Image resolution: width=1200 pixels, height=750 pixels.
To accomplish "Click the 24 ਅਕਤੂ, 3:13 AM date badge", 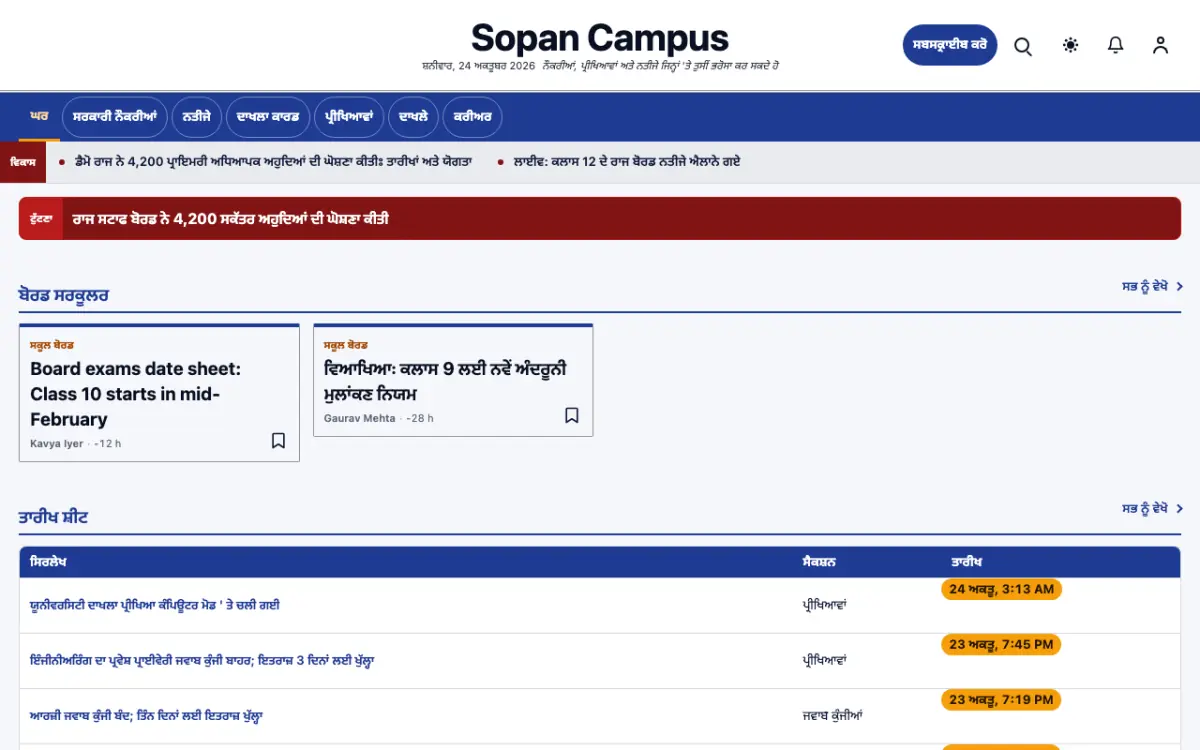I will [x=1002, y=589].
